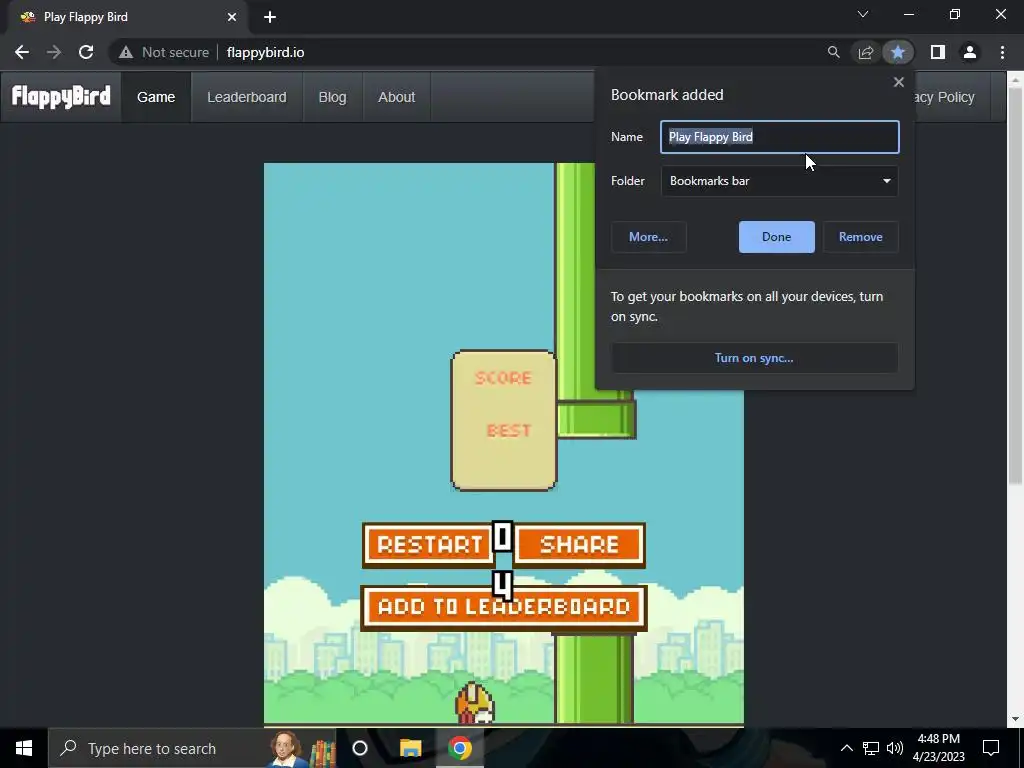
Task: Open the Folder dropdown showing Bookmarks bar
Action: coord(780,181)
